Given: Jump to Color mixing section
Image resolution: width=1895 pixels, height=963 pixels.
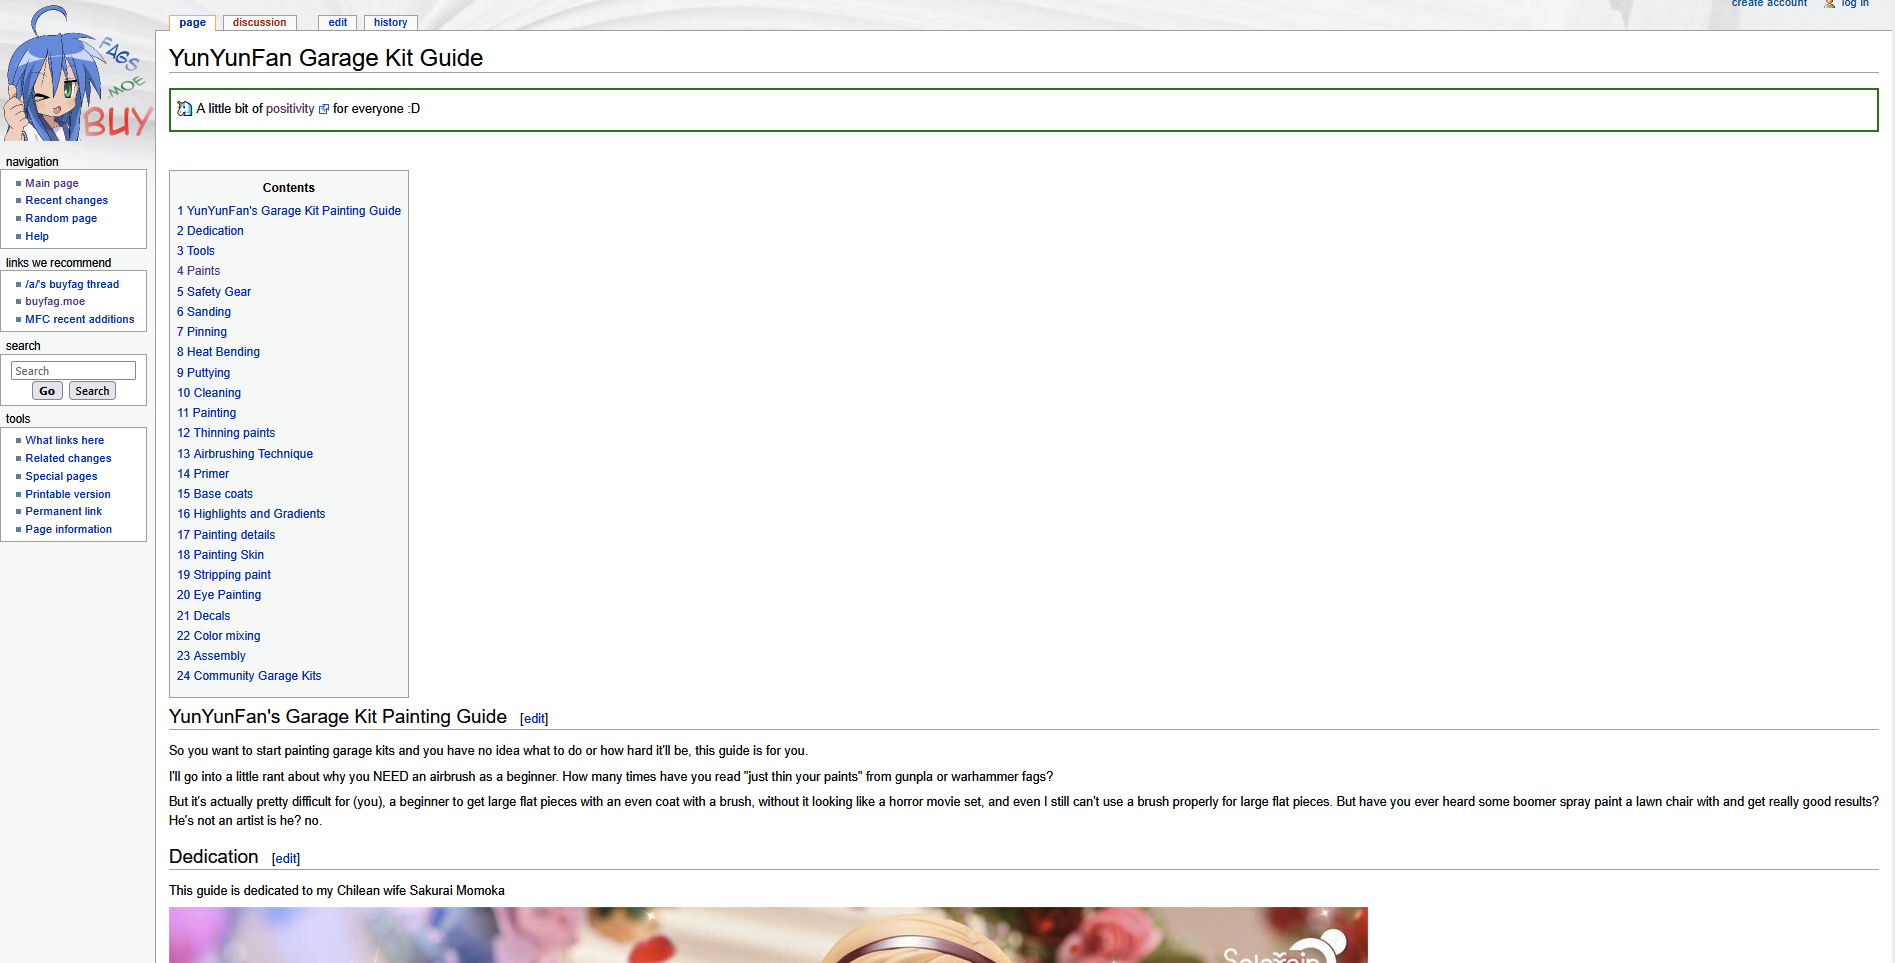Looking at the screenshot, I should [x=219, y=636].
